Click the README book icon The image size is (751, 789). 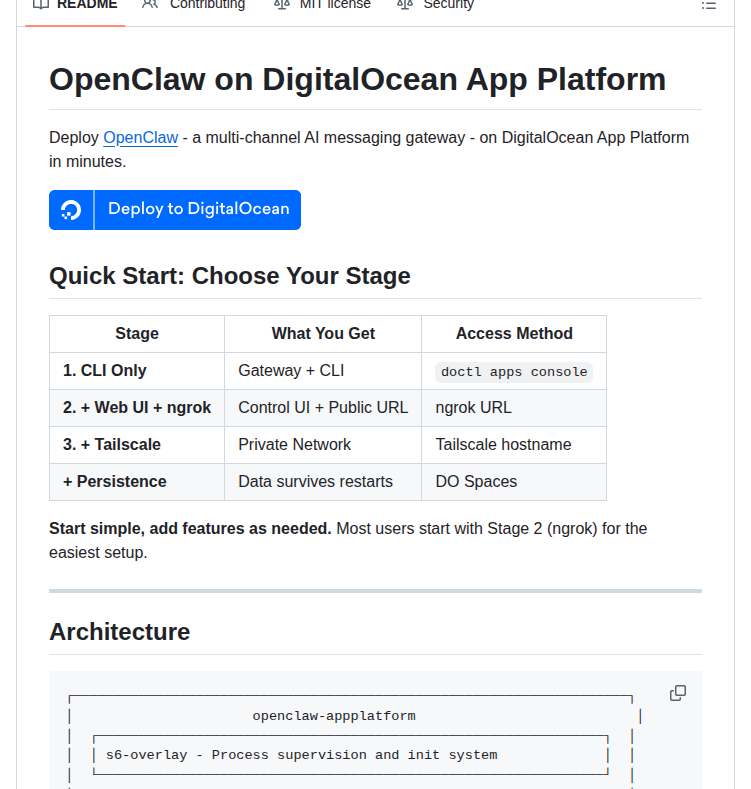(41, 5)
